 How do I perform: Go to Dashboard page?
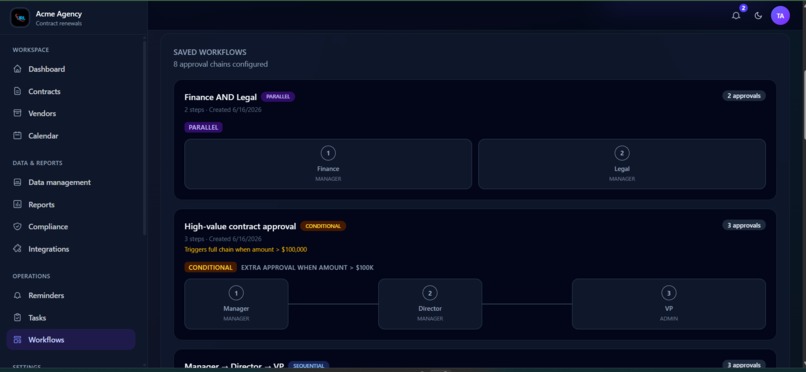[x=71, y=69]
